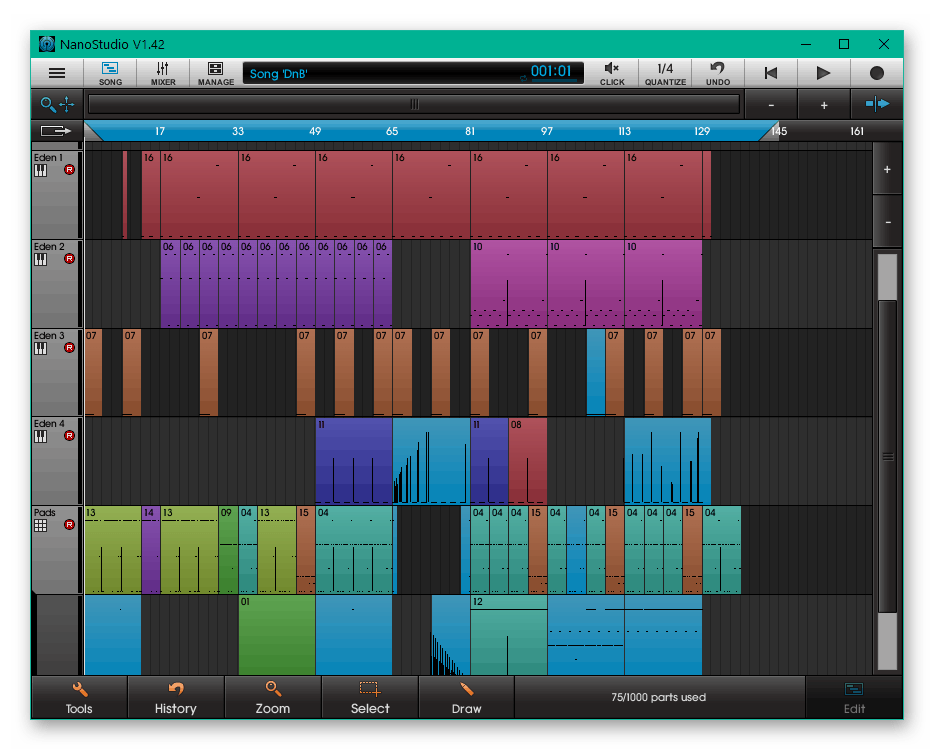Toggle the loop arrow icon
The image size is (934, 750).
[x=56, y=130]
